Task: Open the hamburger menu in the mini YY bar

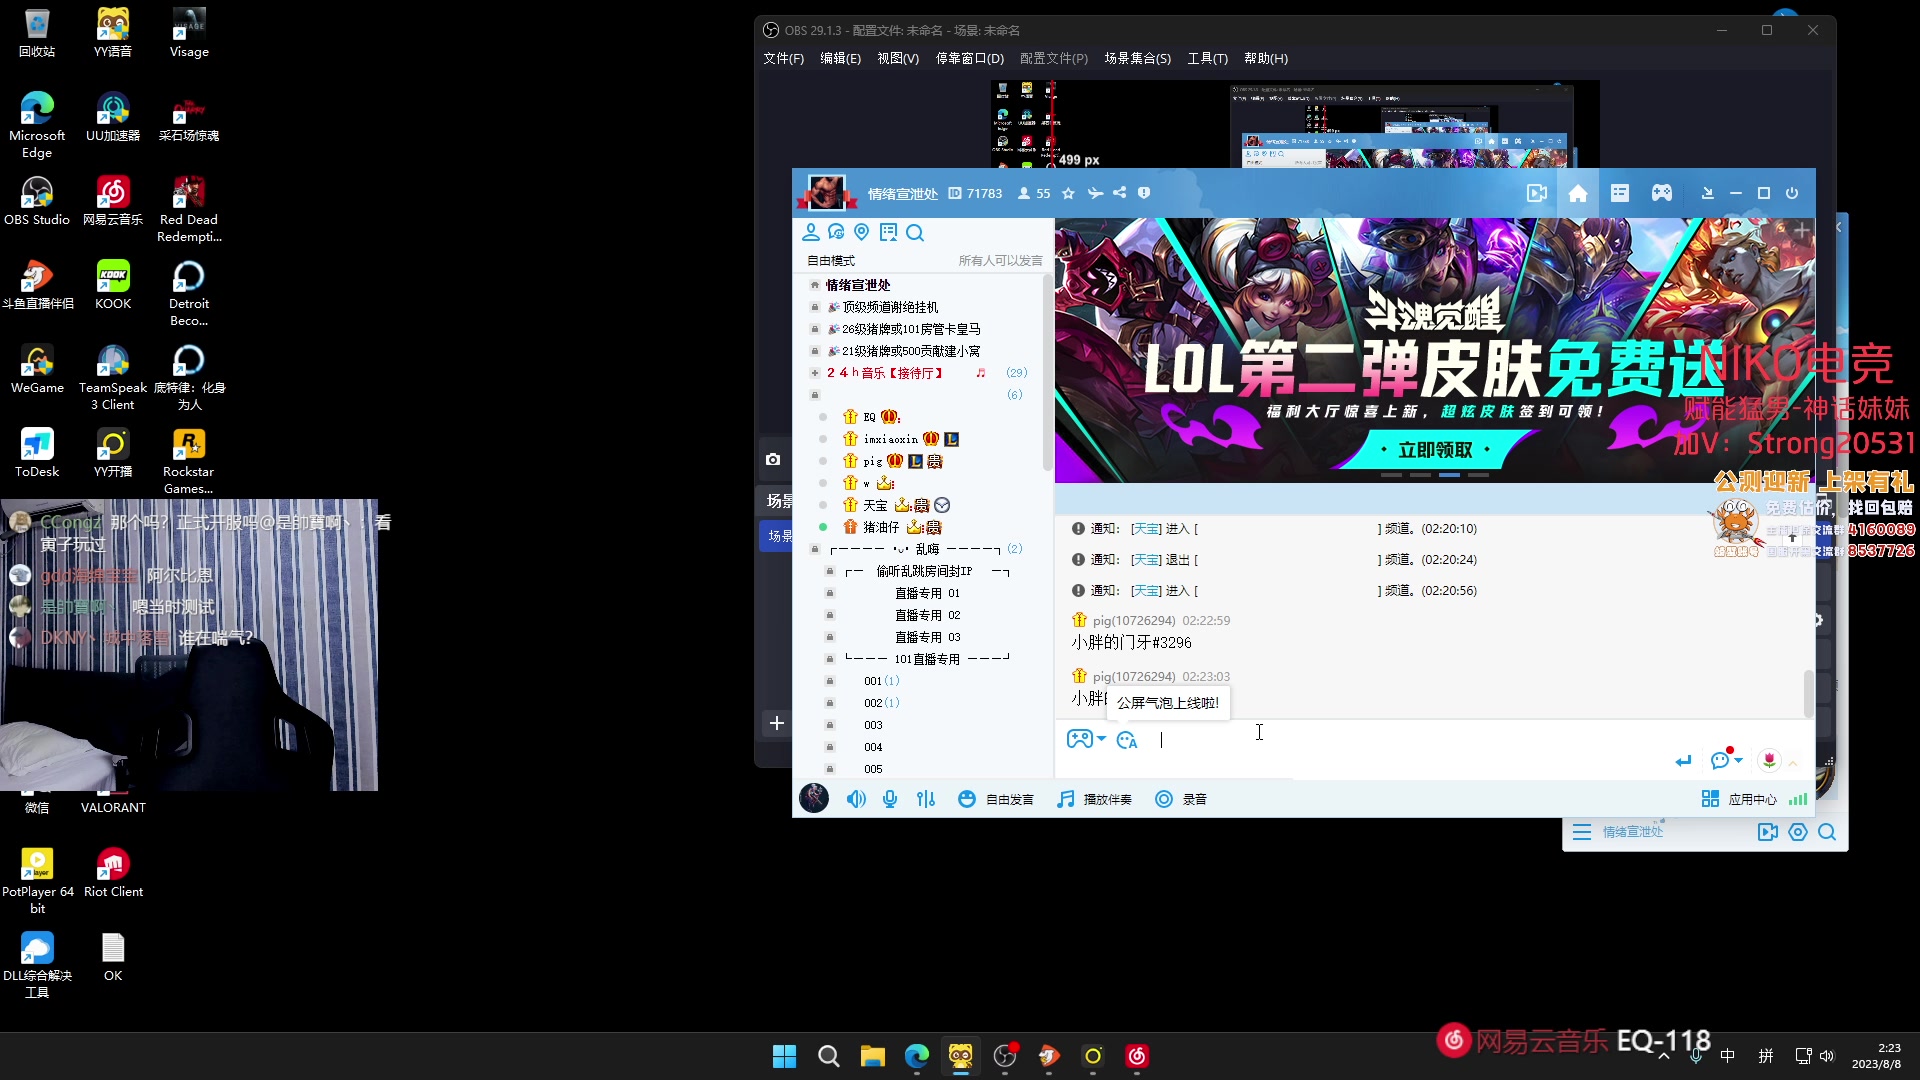Action: (1582, 832)
